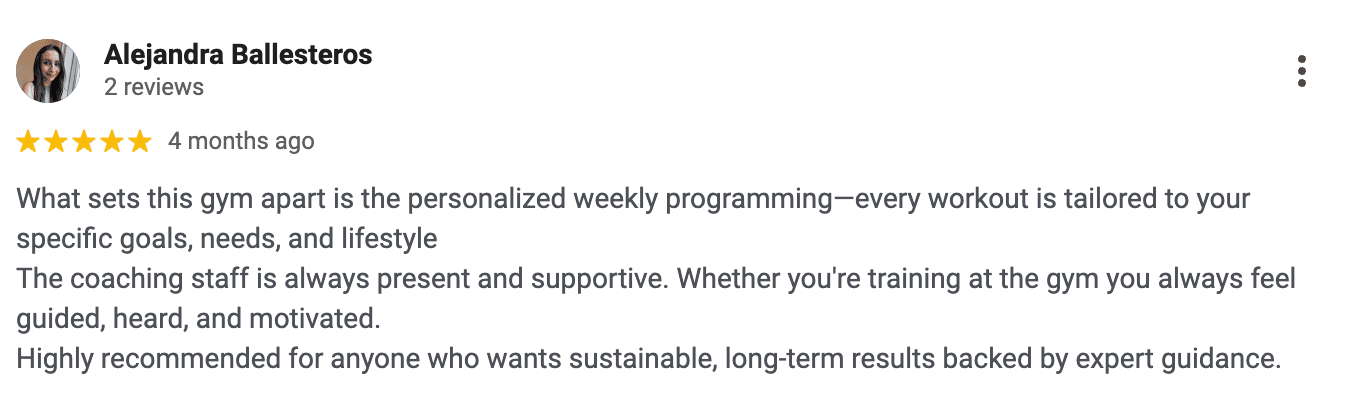1356x412 pixels.
Task: Click the fifth rating star
Action: coord(140,142)
